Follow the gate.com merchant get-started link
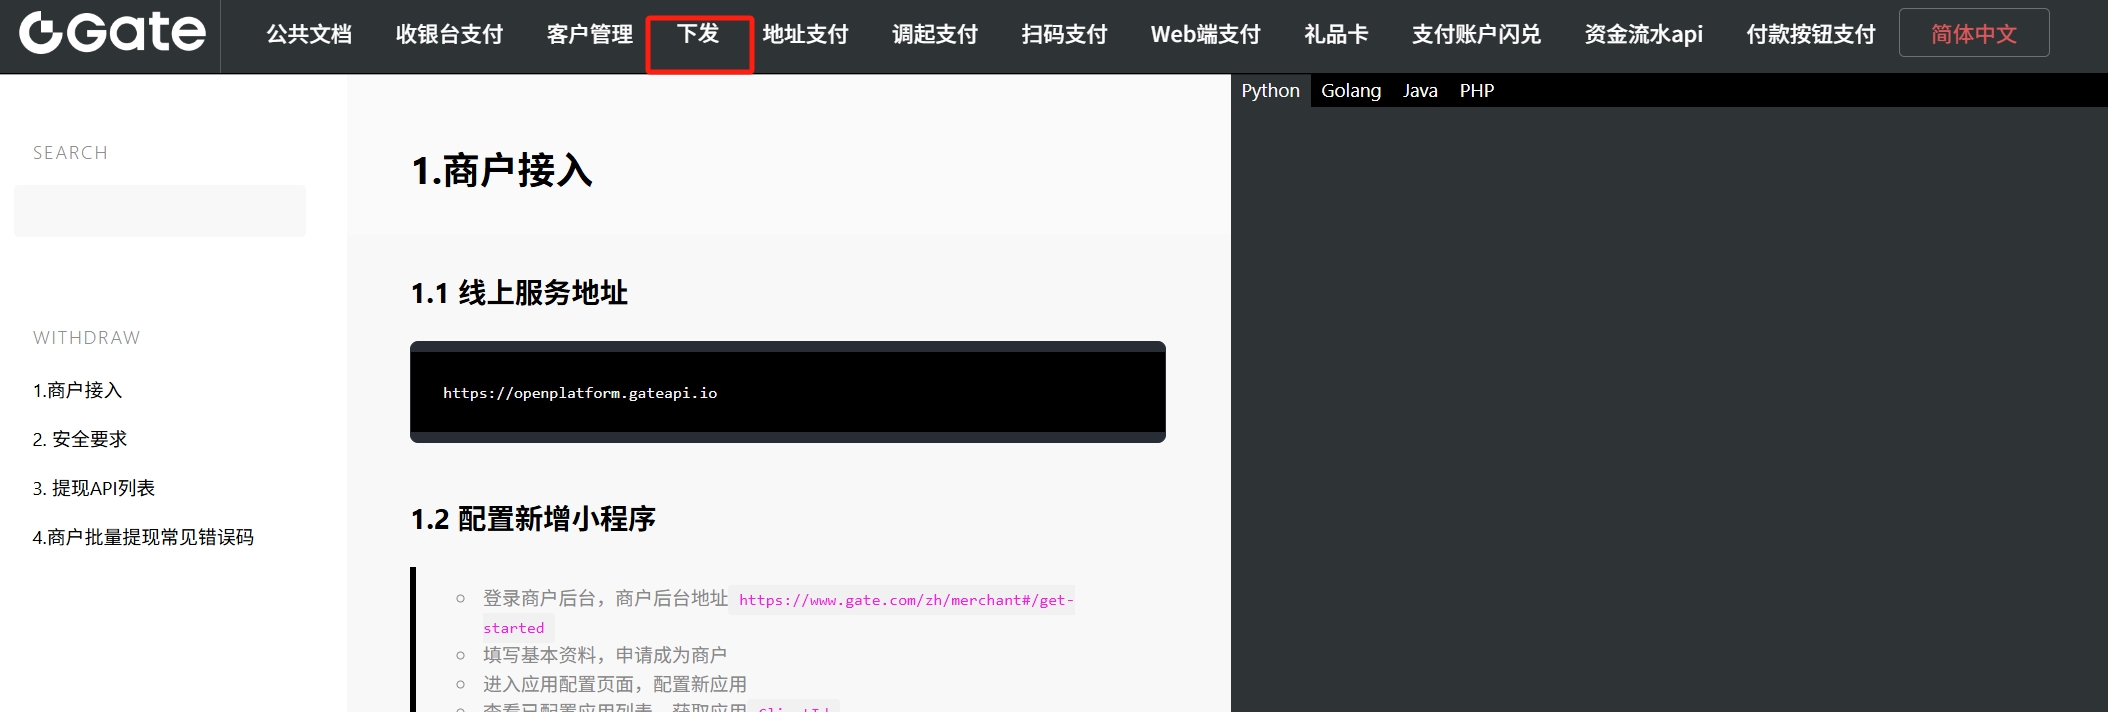This screenshot has width=2108, height=712. [x=905, y=600]
